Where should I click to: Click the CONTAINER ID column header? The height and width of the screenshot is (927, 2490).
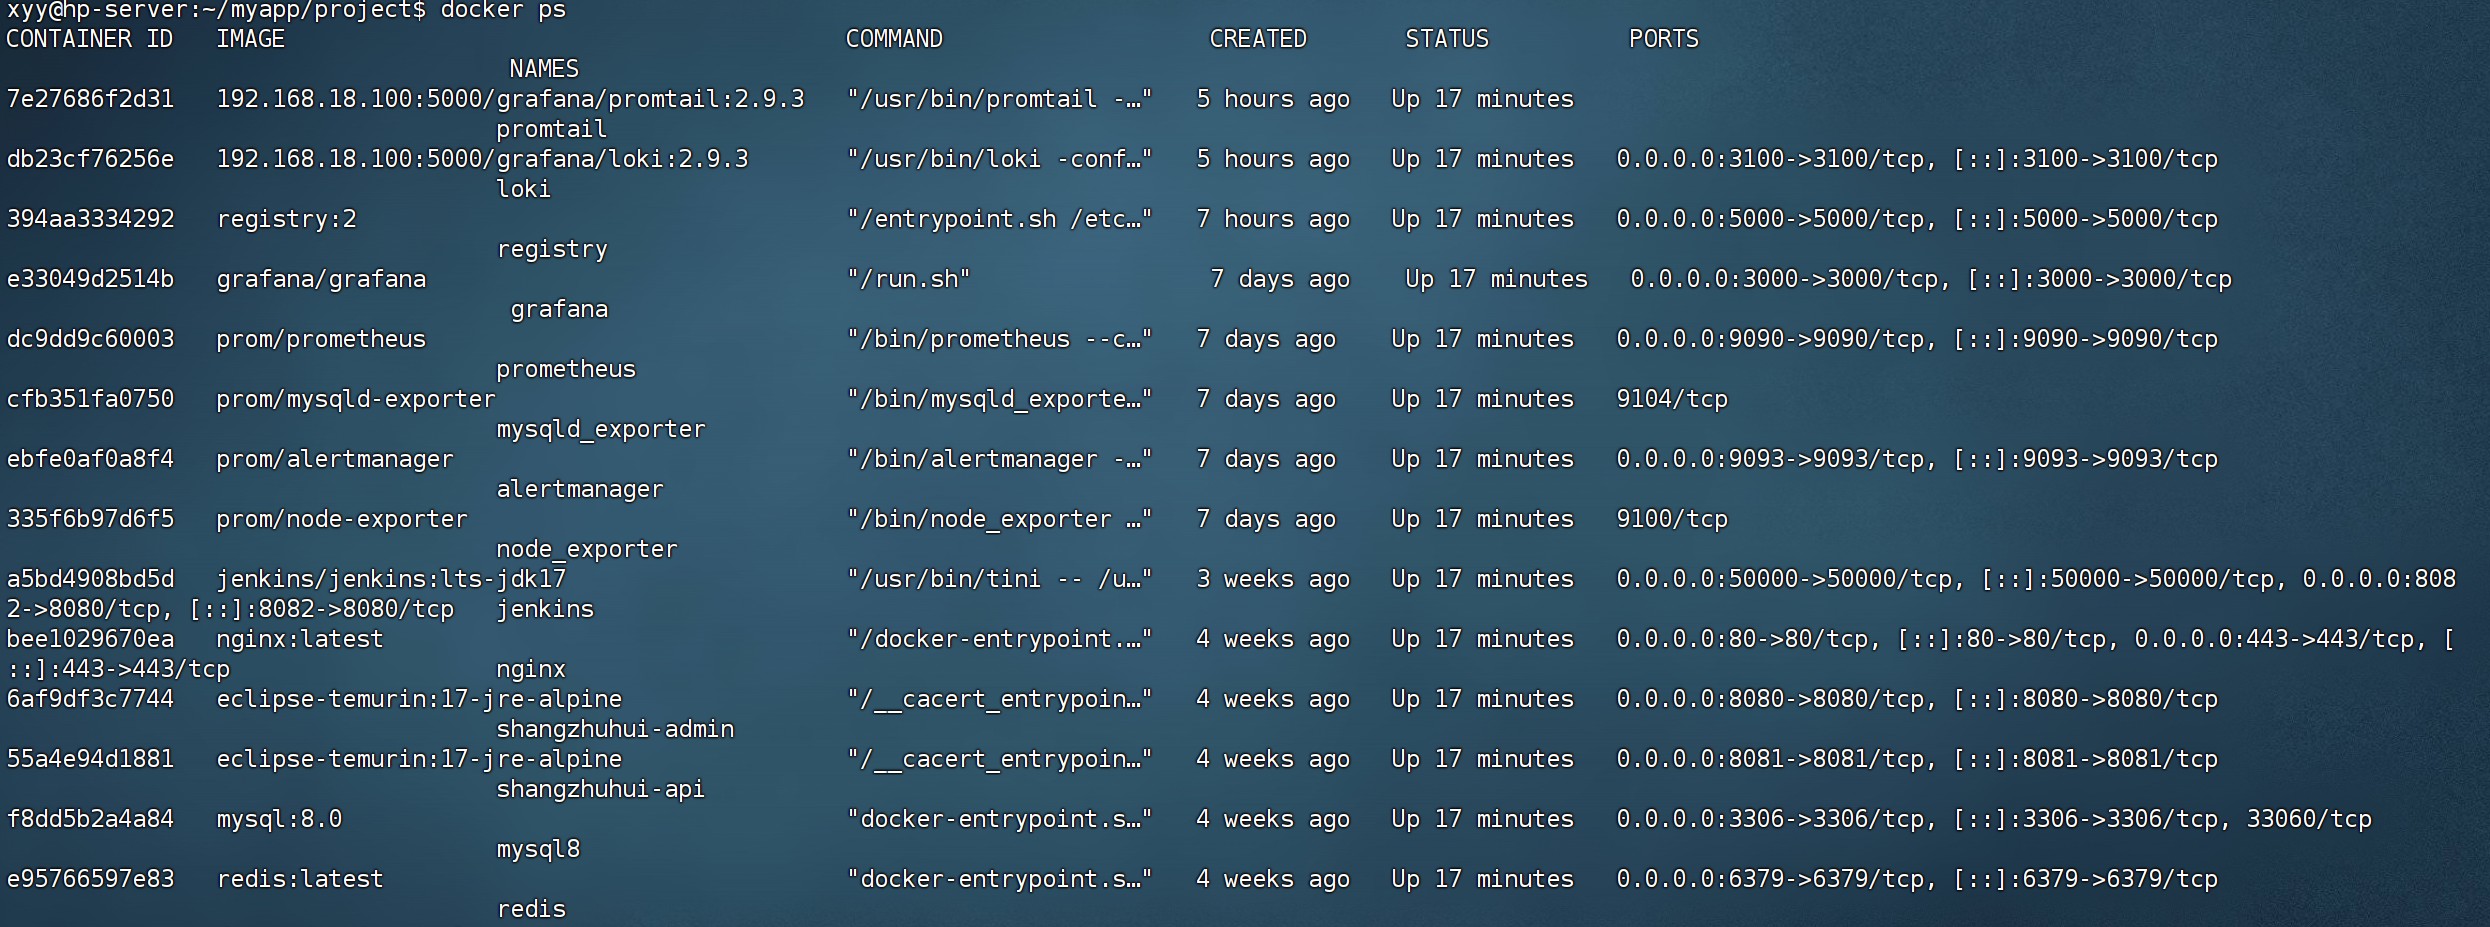tap(89, 39)
